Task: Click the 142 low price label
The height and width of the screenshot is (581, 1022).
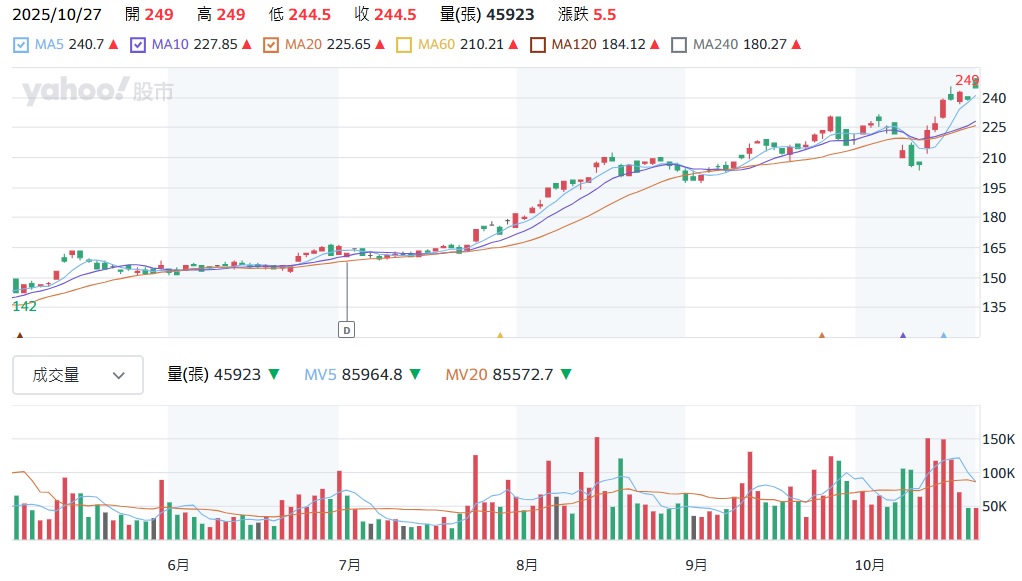Action: [x=24, y=306]
